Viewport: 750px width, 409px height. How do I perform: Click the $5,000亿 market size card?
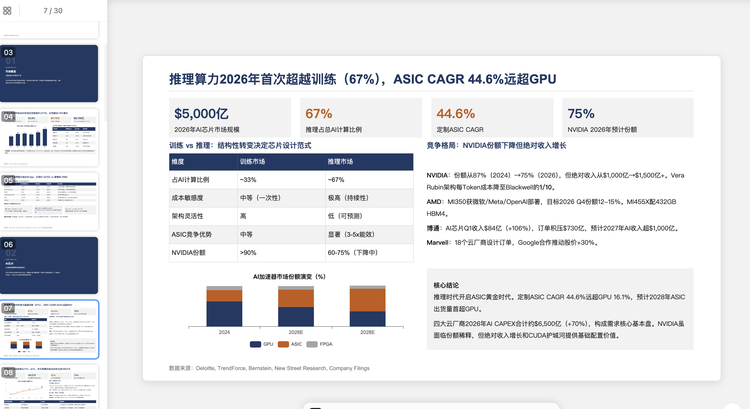click(x=230, y=118)
